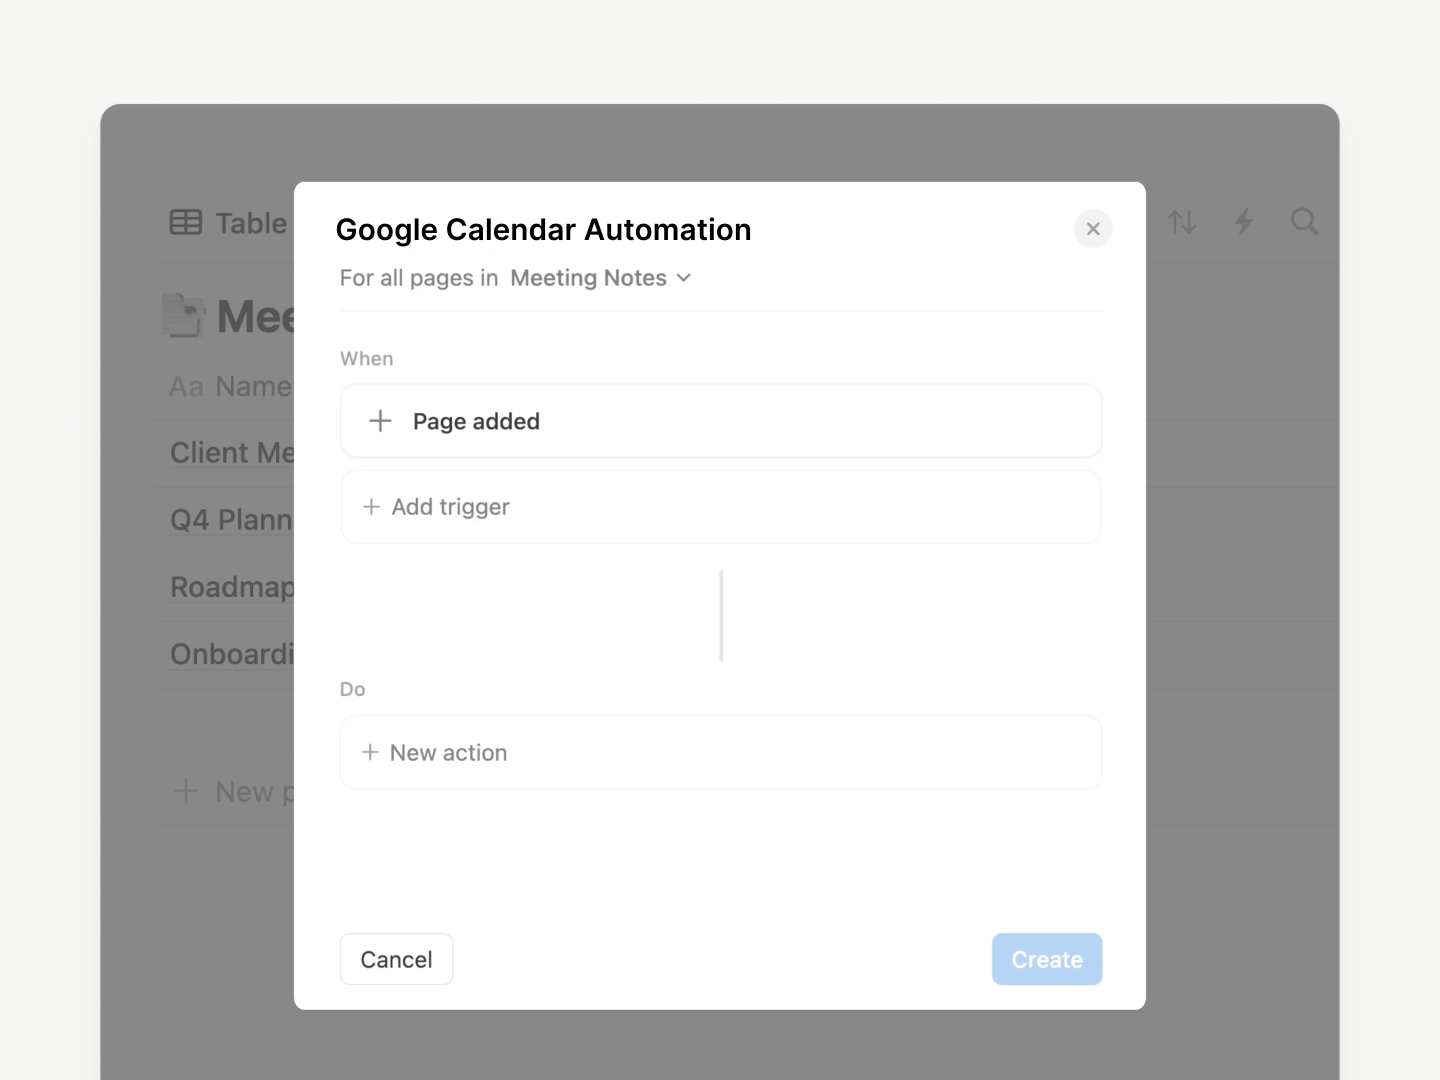Viewport: 1440px width, 1080px height.
Task: Click the Name column header in background
Action: (230, 386)
